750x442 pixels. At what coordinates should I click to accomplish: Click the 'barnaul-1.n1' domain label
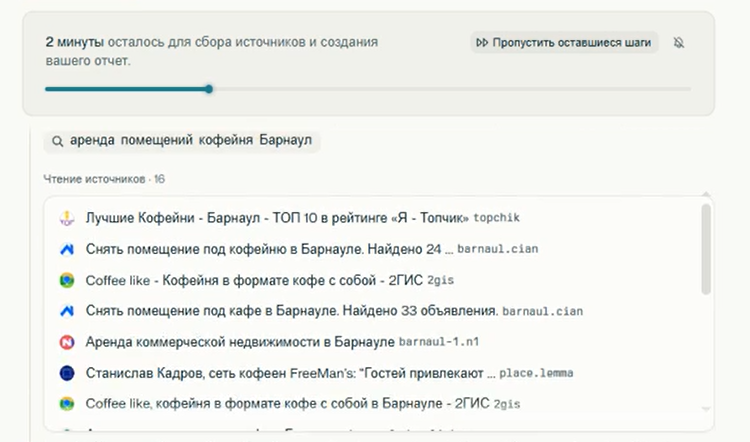(439, 342)
